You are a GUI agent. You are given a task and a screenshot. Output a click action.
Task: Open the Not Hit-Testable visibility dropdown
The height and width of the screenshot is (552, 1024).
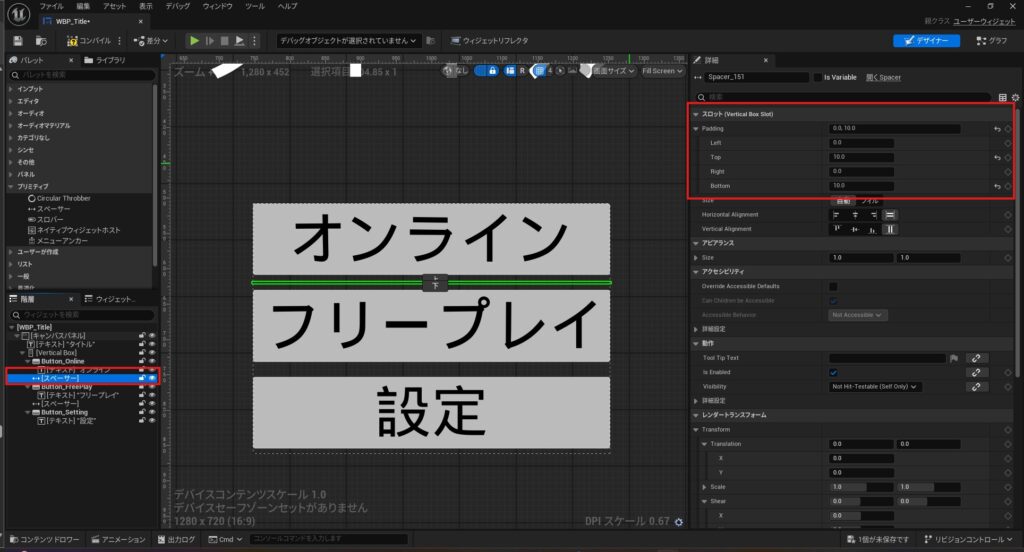pyautogui.click(x=875, y=387)
